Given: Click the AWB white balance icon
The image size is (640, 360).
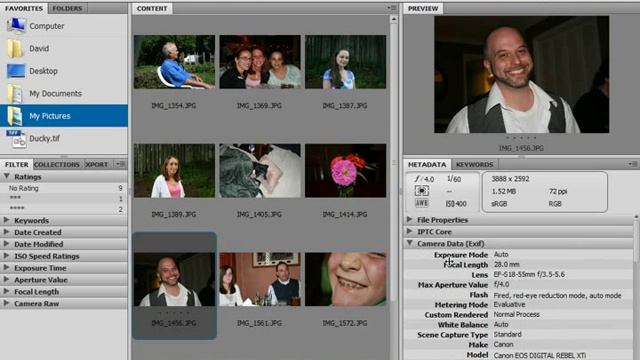Looking at the screenshot, I should click(422, 203).
